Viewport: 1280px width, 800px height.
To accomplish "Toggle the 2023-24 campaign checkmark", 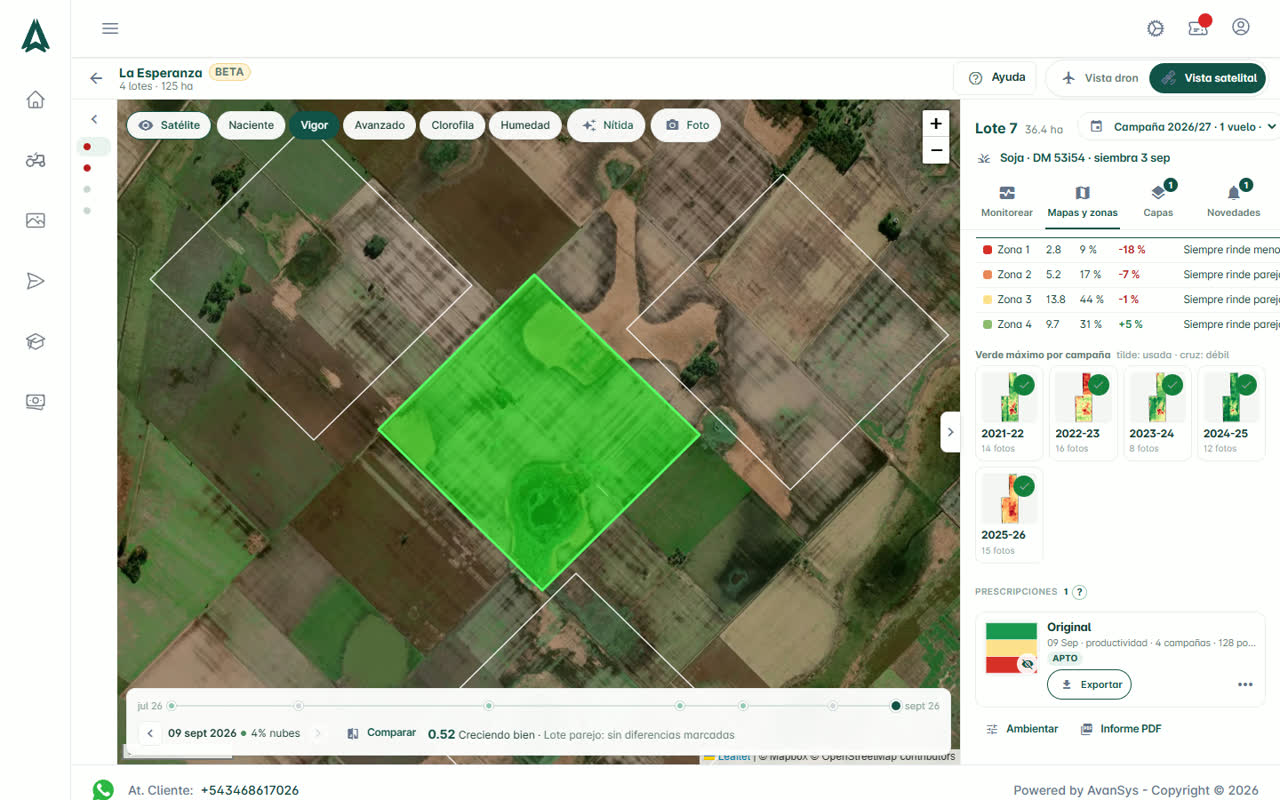I will pos(1173,385).
